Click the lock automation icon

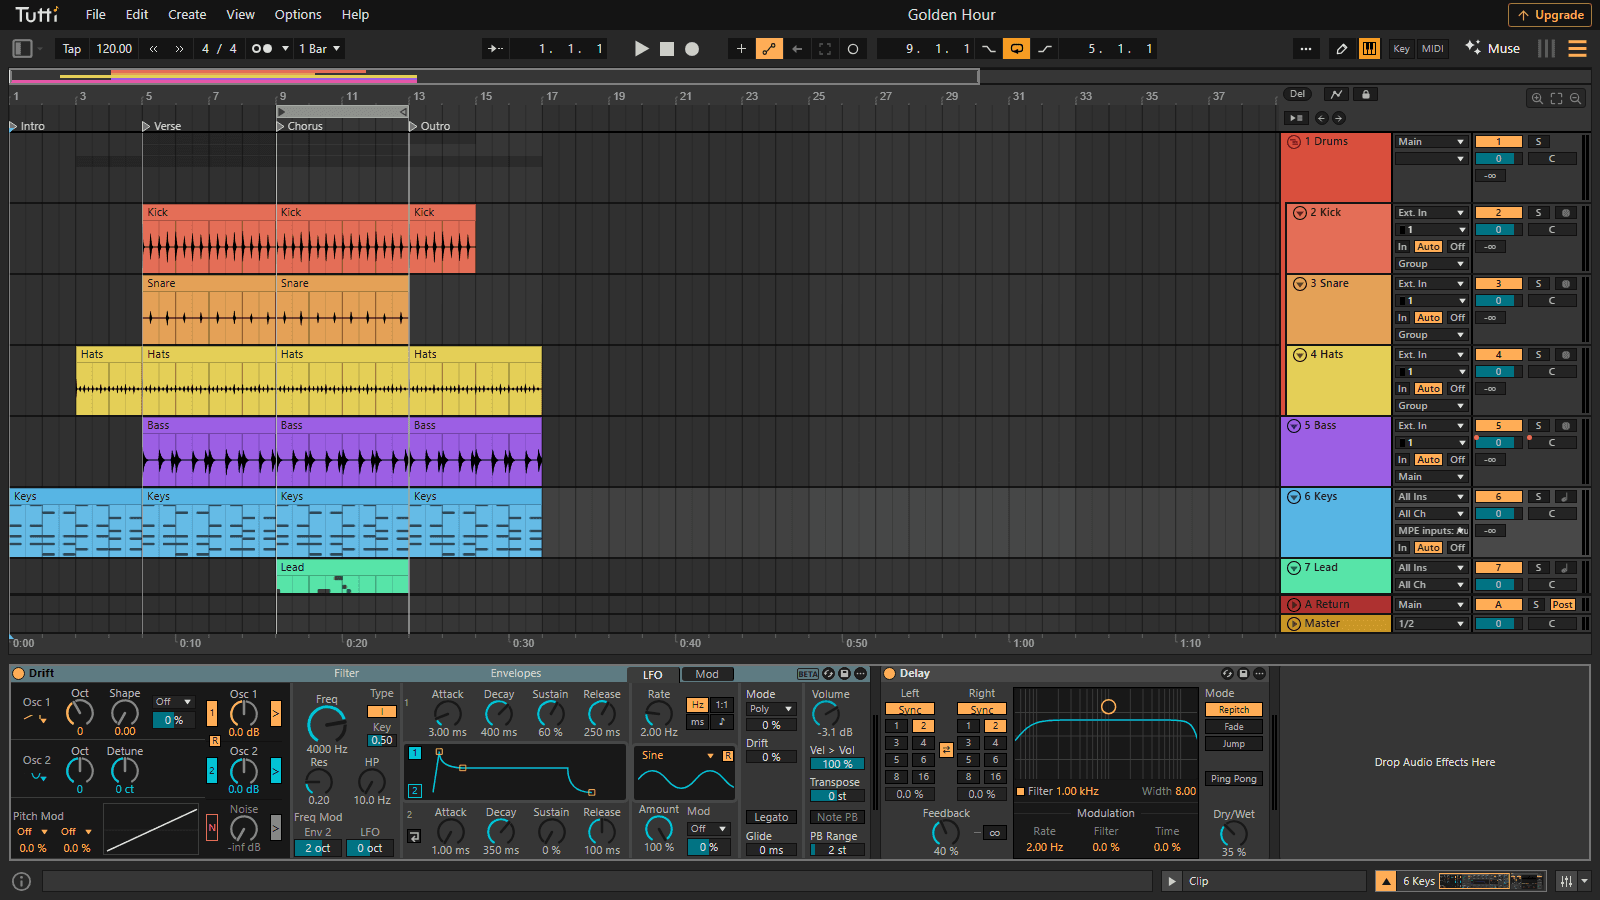click(x=1366, y=94)
